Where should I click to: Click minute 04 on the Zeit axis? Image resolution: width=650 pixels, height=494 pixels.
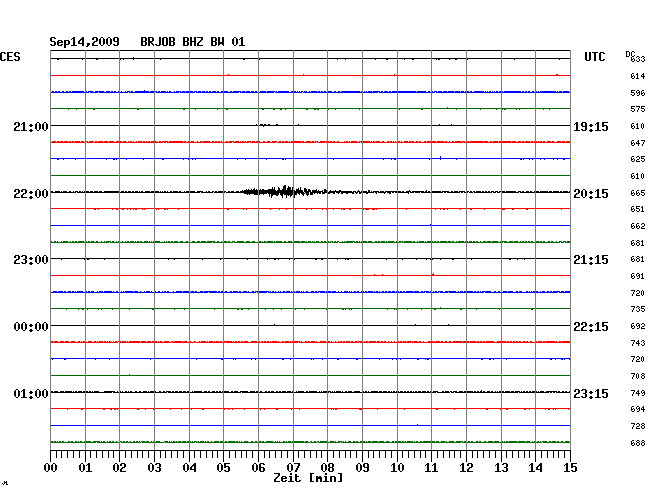click(189, 468)
